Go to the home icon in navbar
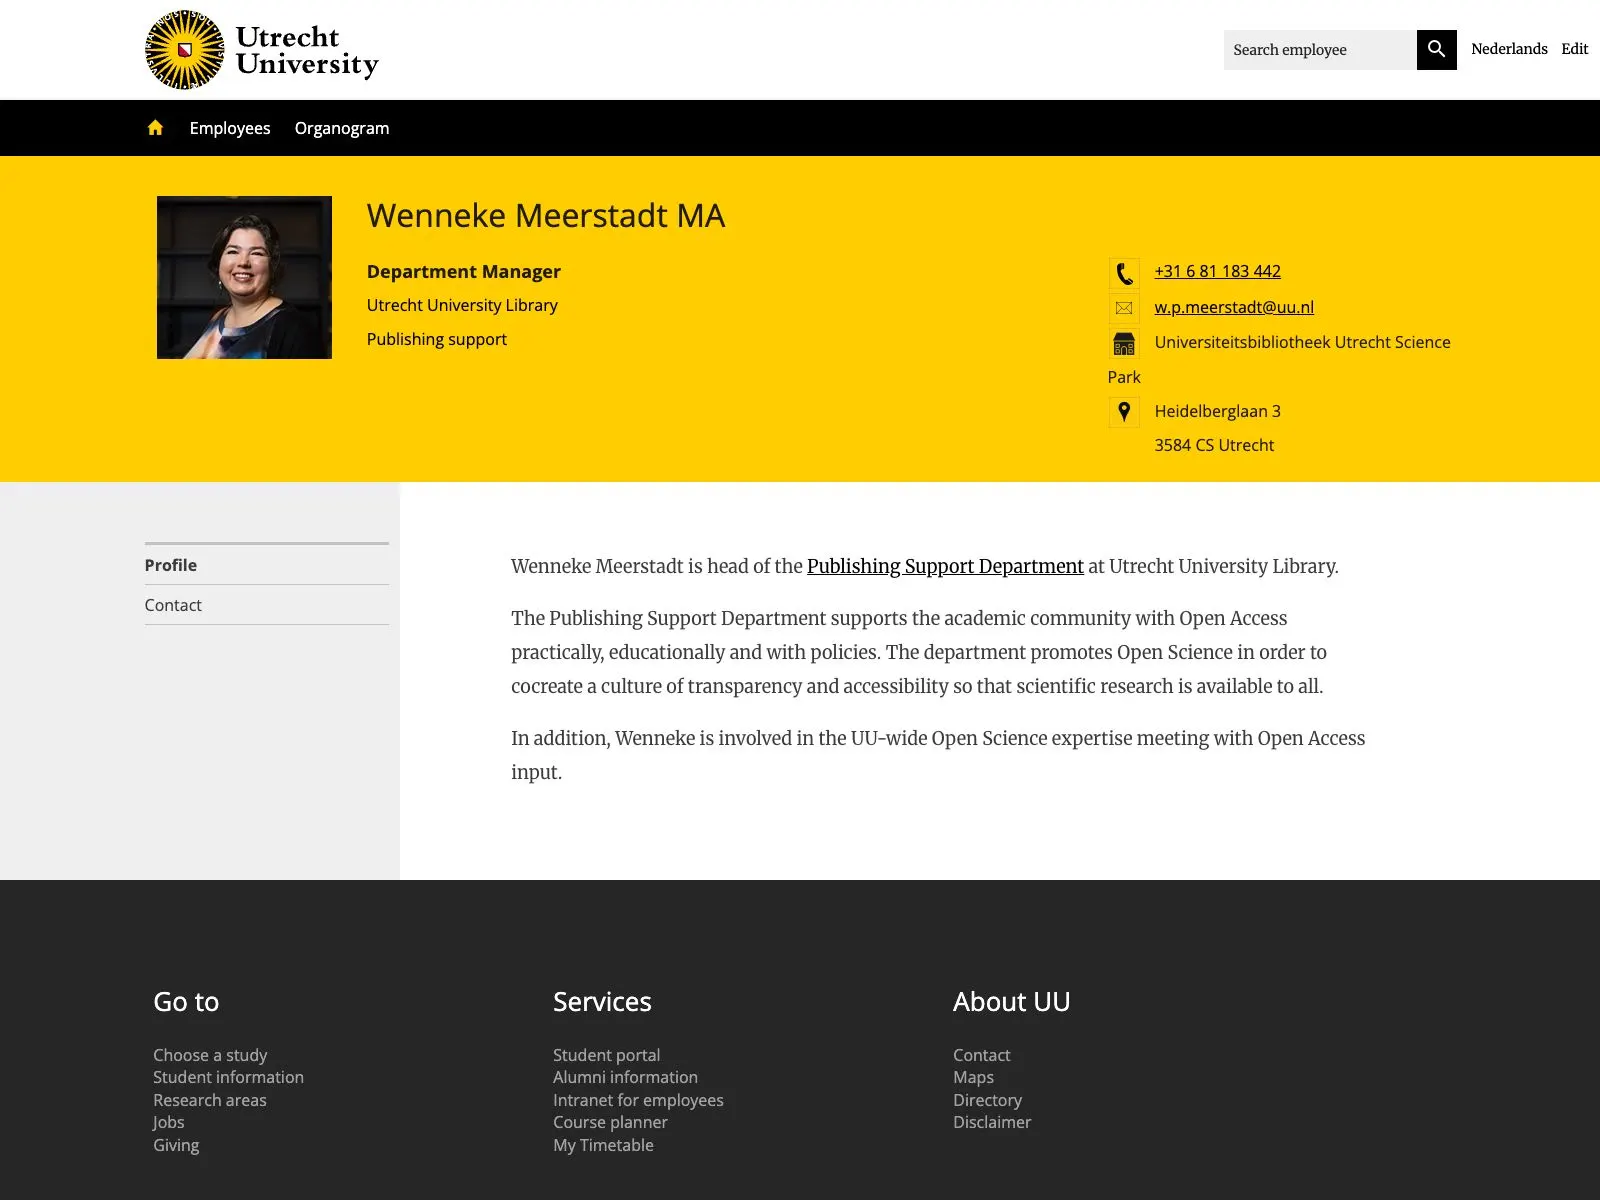The width and height of the screenshot is (1600, 1200). [x=155, y=128]
